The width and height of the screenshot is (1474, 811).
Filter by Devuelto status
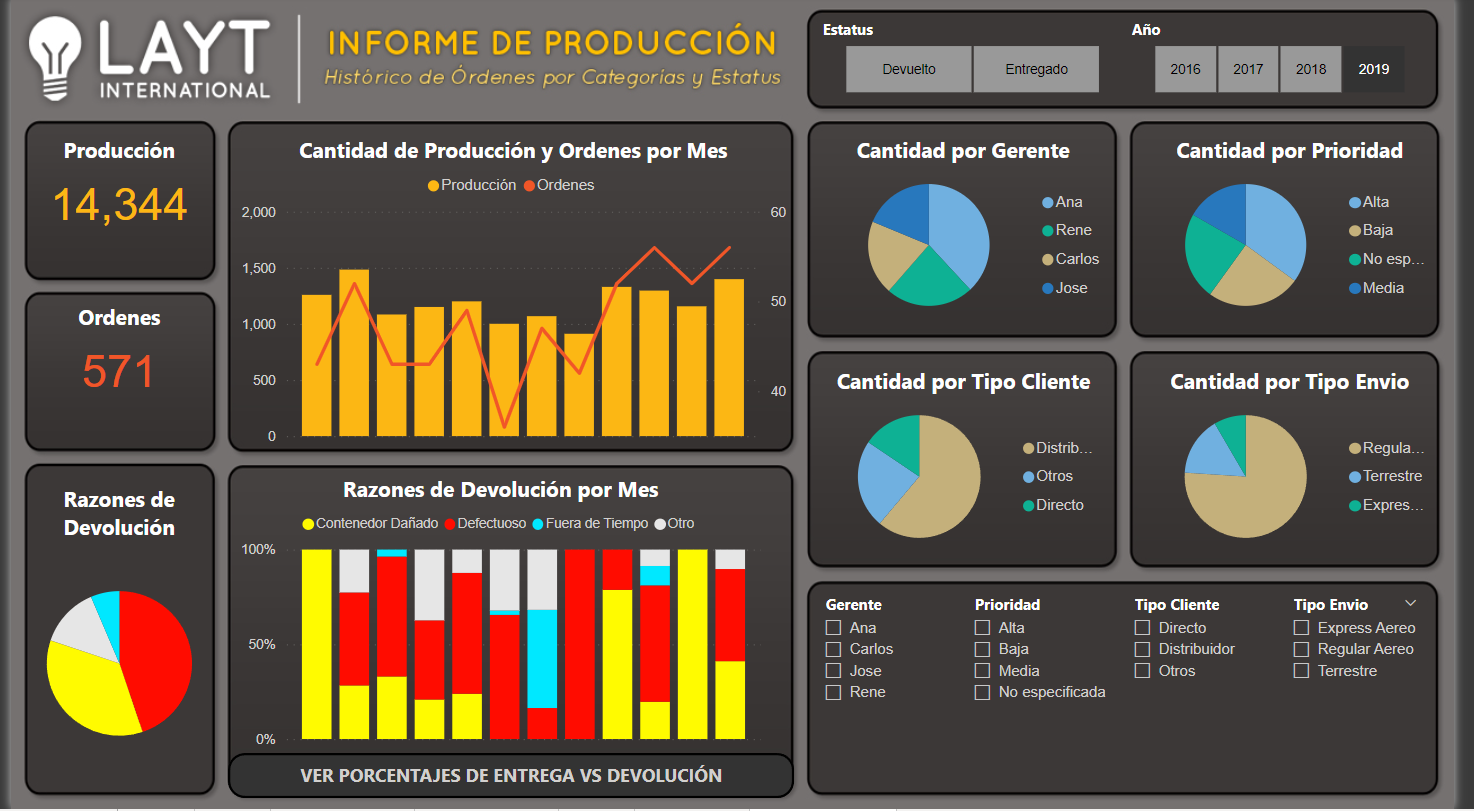[x=909, y=70]
